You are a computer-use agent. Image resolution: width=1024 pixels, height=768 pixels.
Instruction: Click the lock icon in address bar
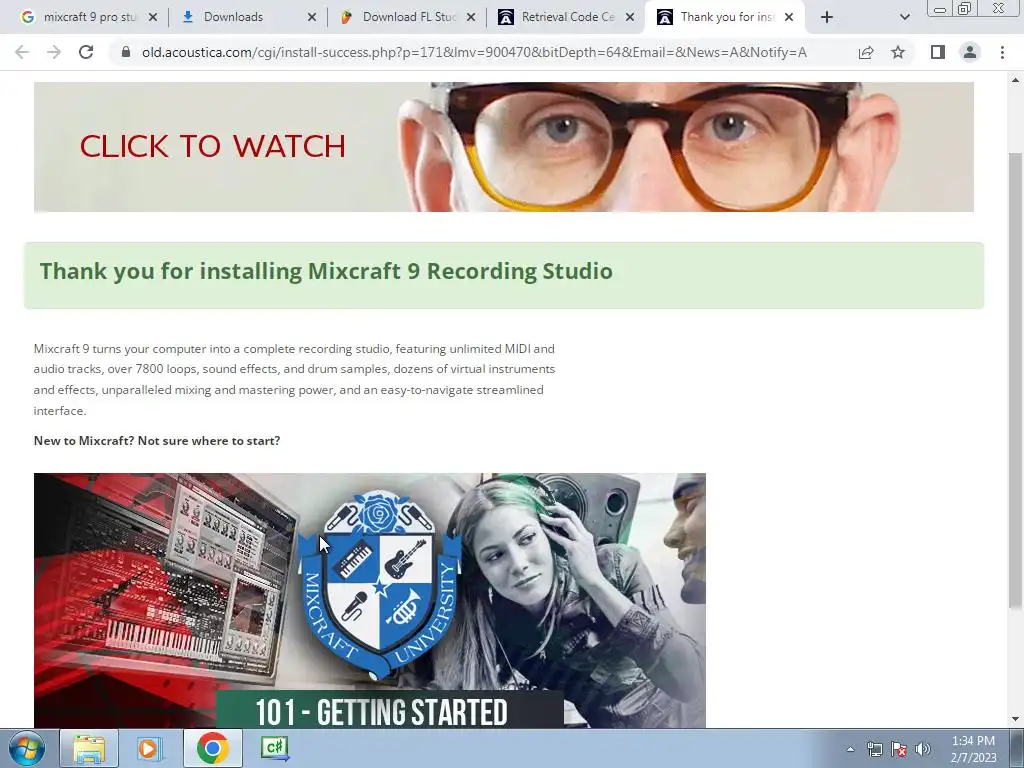coord(126,52)
